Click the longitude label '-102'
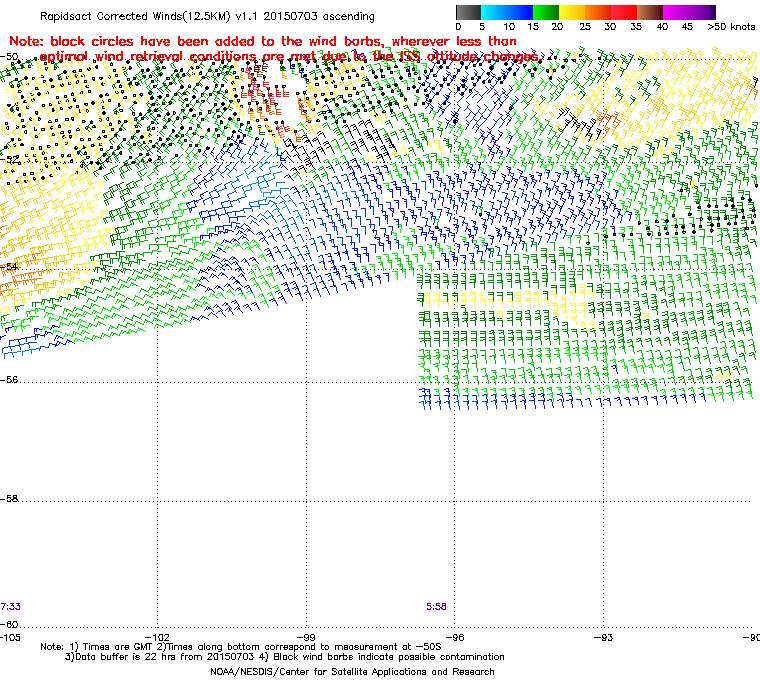Image resolution: width=760 pixels, height=688 pixels. pyautogui.click(x=158, y=638)
